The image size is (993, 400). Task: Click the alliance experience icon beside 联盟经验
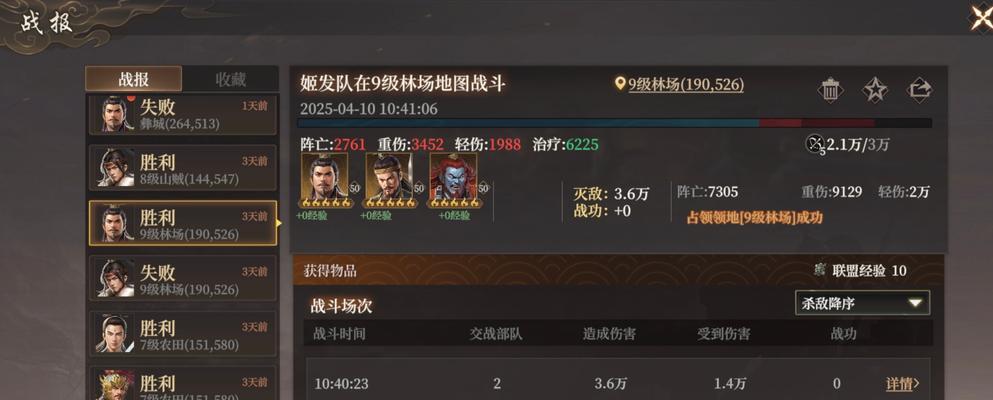click(x=819, y=271)
